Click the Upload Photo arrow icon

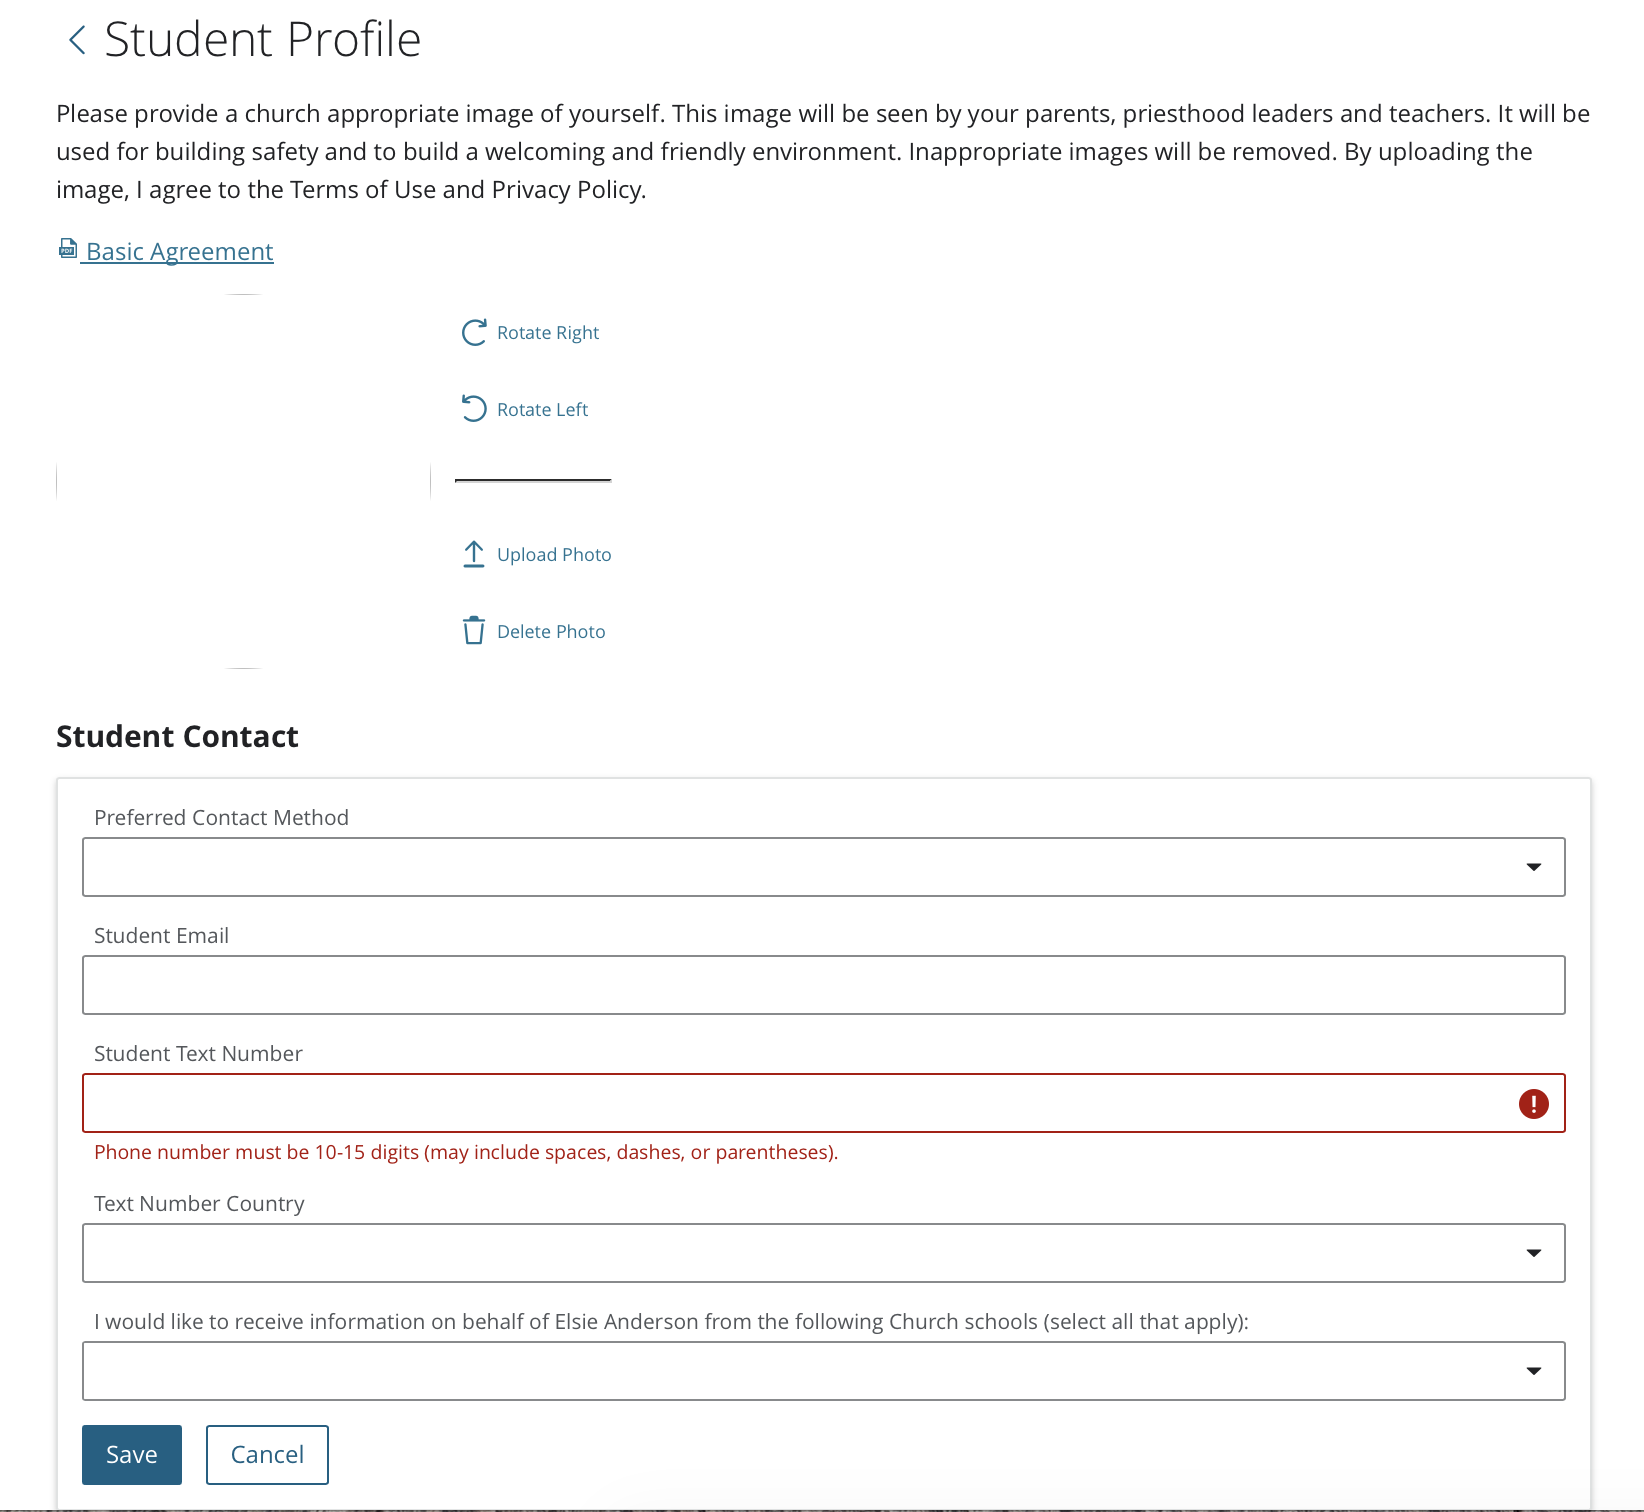click(474, 554)
